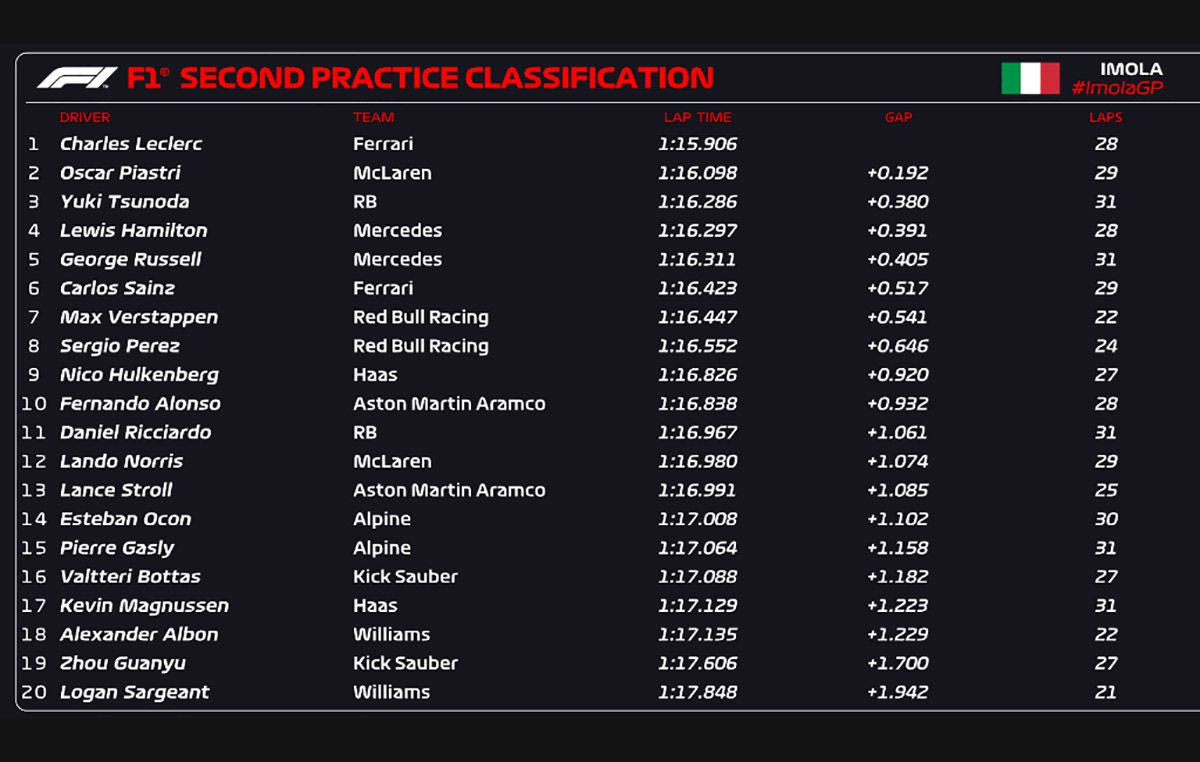The height and width of the screenshot is (762, 1200).
Task: Click the LAP TIME column header
Action: [697, 117]
